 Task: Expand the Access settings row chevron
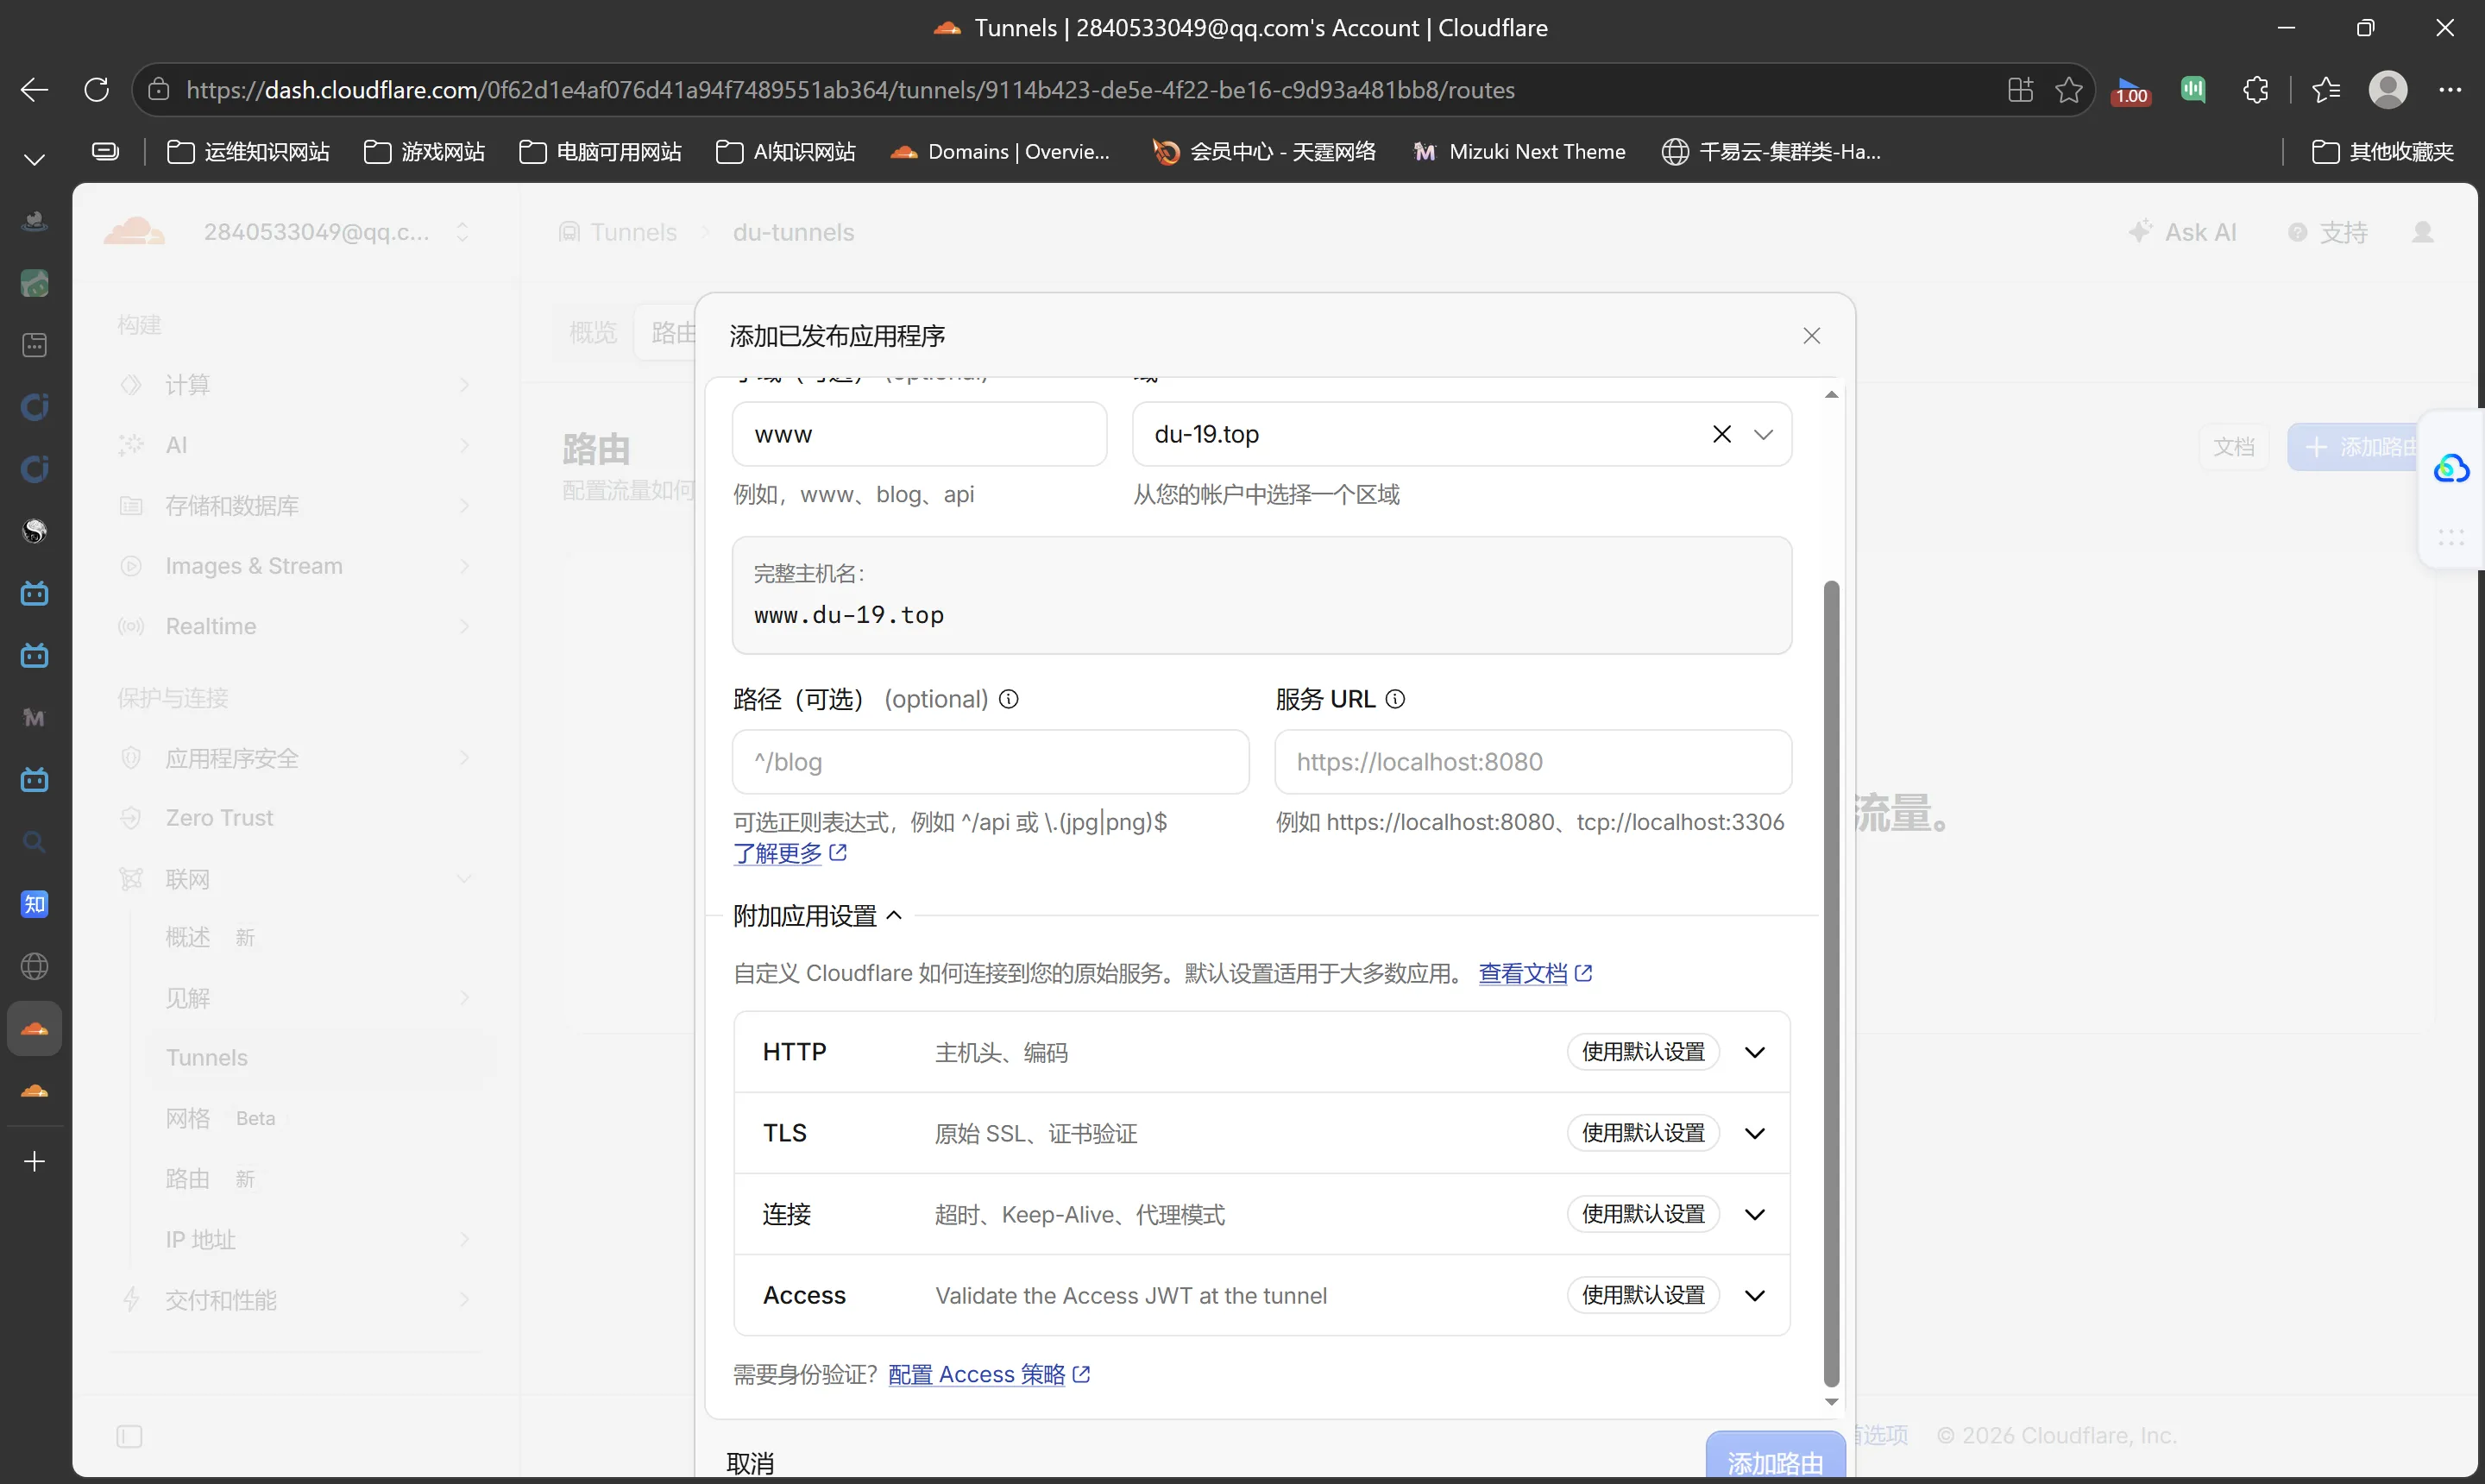(x=1754, y=1295)
